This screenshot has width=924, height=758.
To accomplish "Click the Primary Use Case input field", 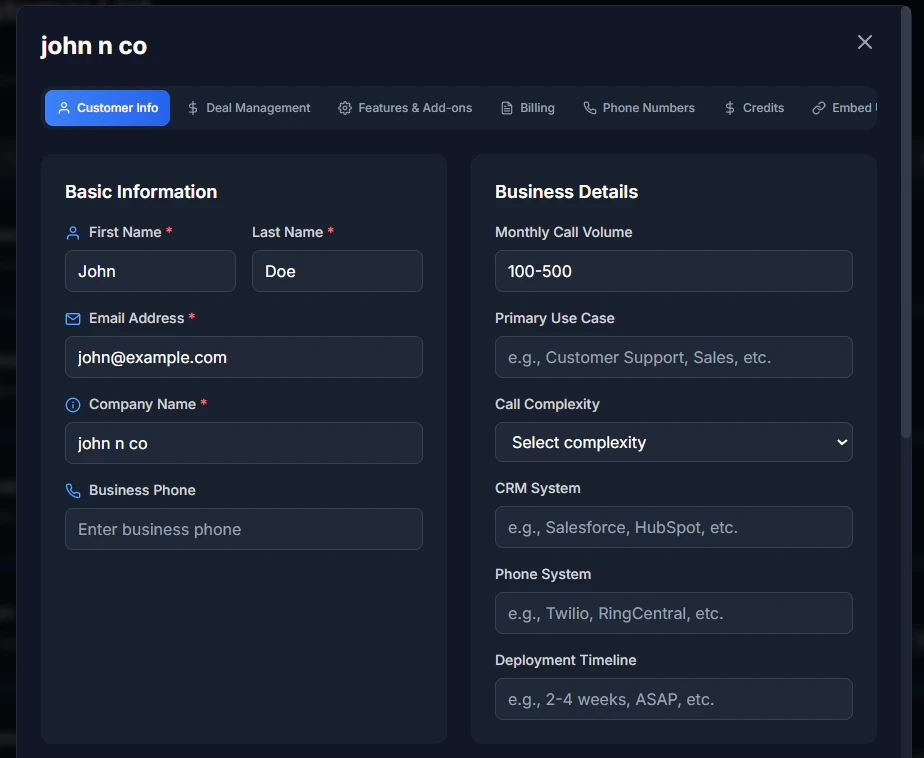I will (x=673, y=357).
